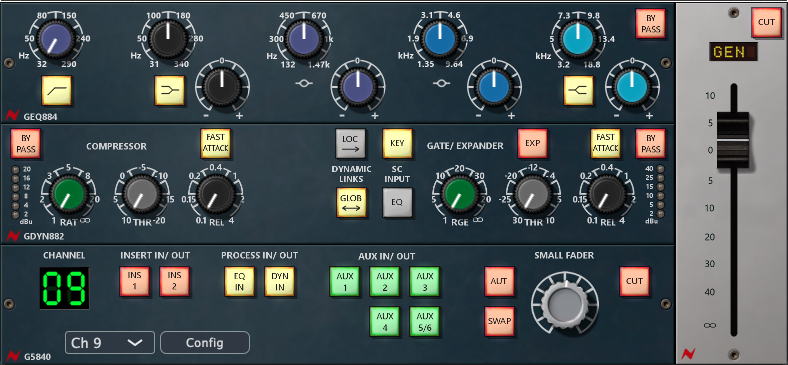Screen dimensions: 788x365
Task: Toggle the EQ IN process button
Action: [x=240, y=281]
